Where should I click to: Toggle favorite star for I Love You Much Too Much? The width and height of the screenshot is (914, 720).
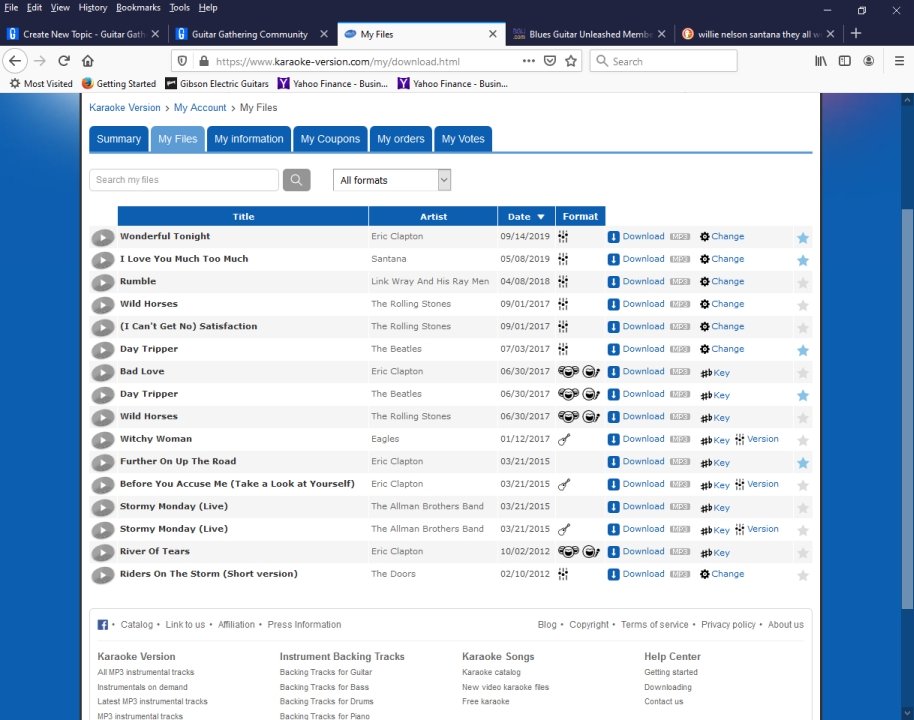pyautogui.click(x=803, y=261)
